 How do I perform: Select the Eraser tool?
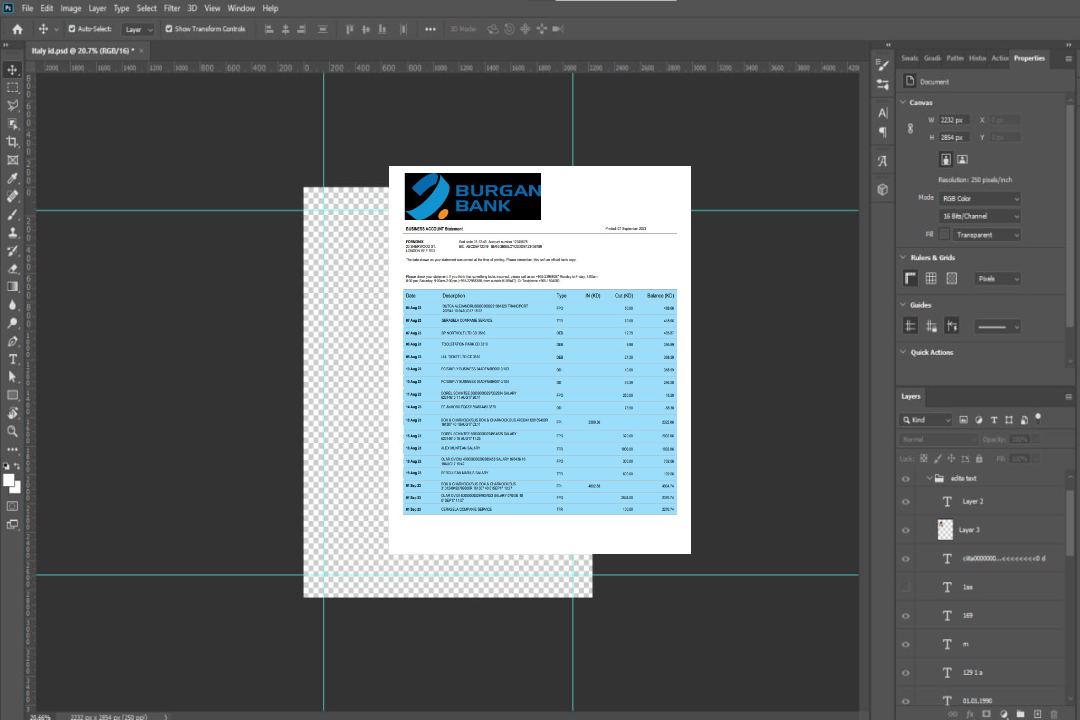click(x=13, y=269)
